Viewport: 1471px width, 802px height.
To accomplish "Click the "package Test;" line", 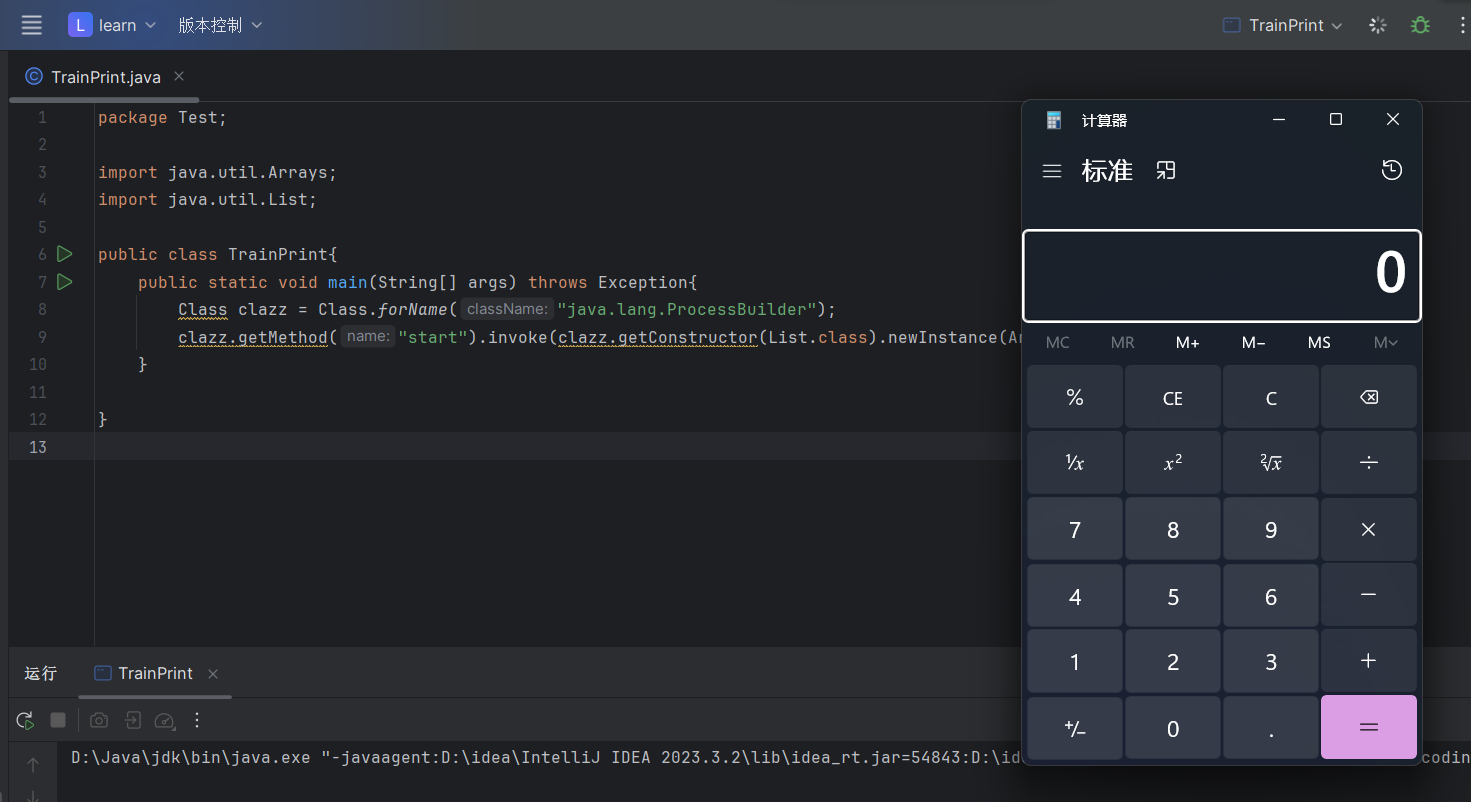I will pyautogui.click(x=163, y=117).
